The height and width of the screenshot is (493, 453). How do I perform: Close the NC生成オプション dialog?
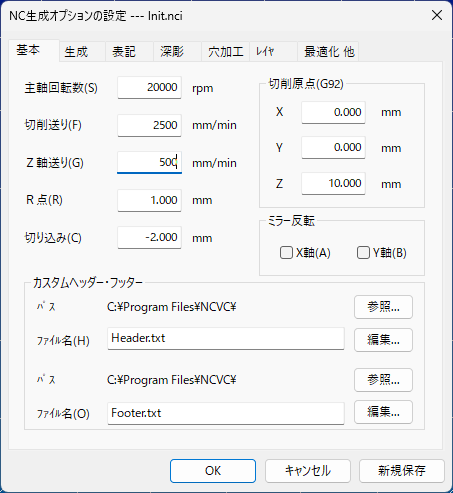tap(437, 15)
